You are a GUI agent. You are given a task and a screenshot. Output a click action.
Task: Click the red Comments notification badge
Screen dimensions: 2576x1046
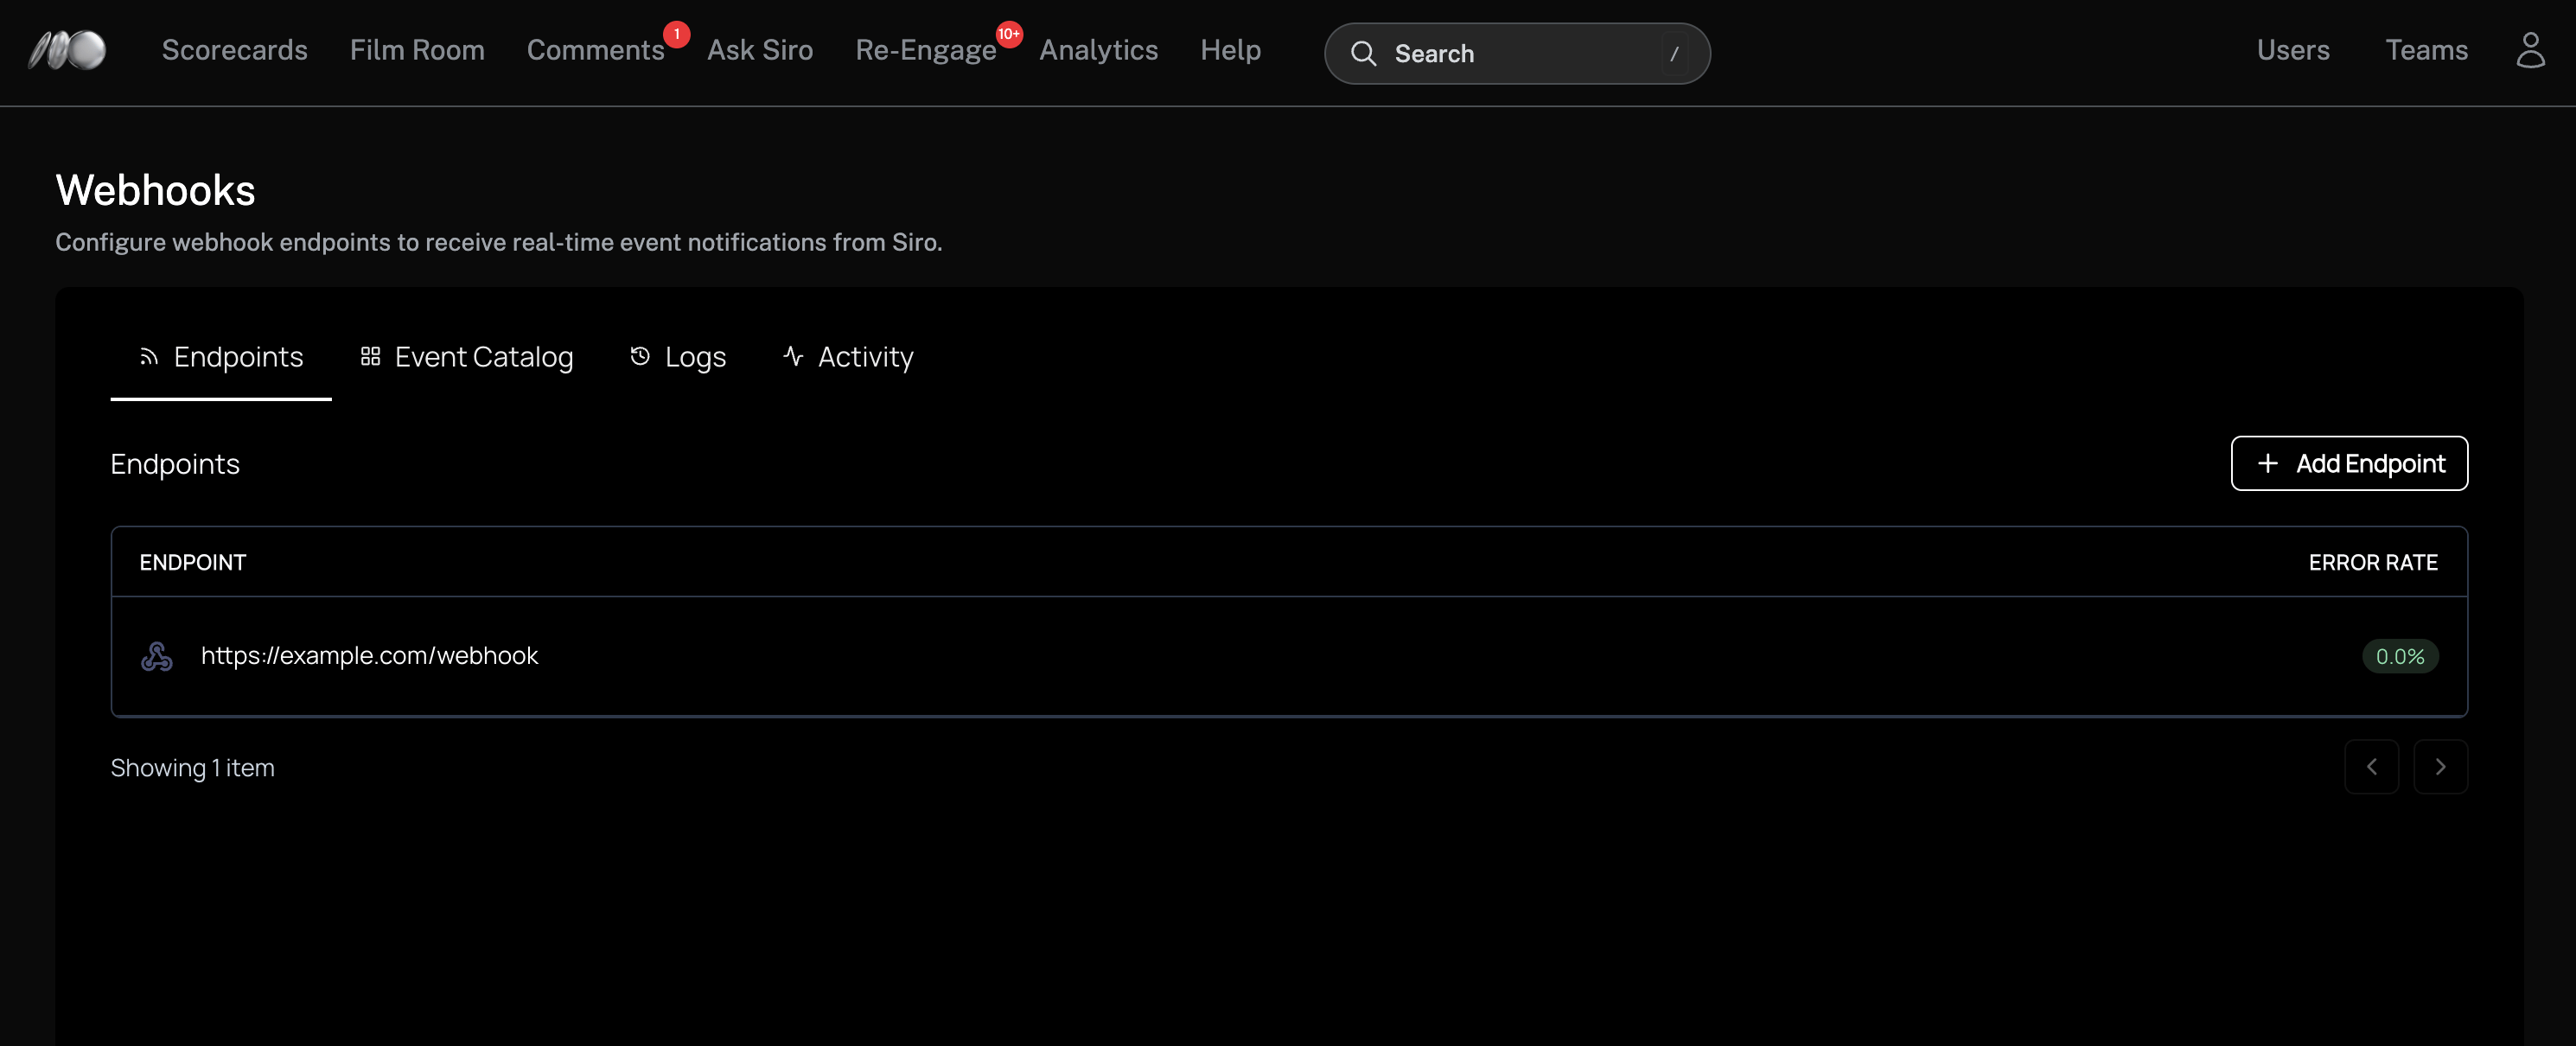(677, 34)
